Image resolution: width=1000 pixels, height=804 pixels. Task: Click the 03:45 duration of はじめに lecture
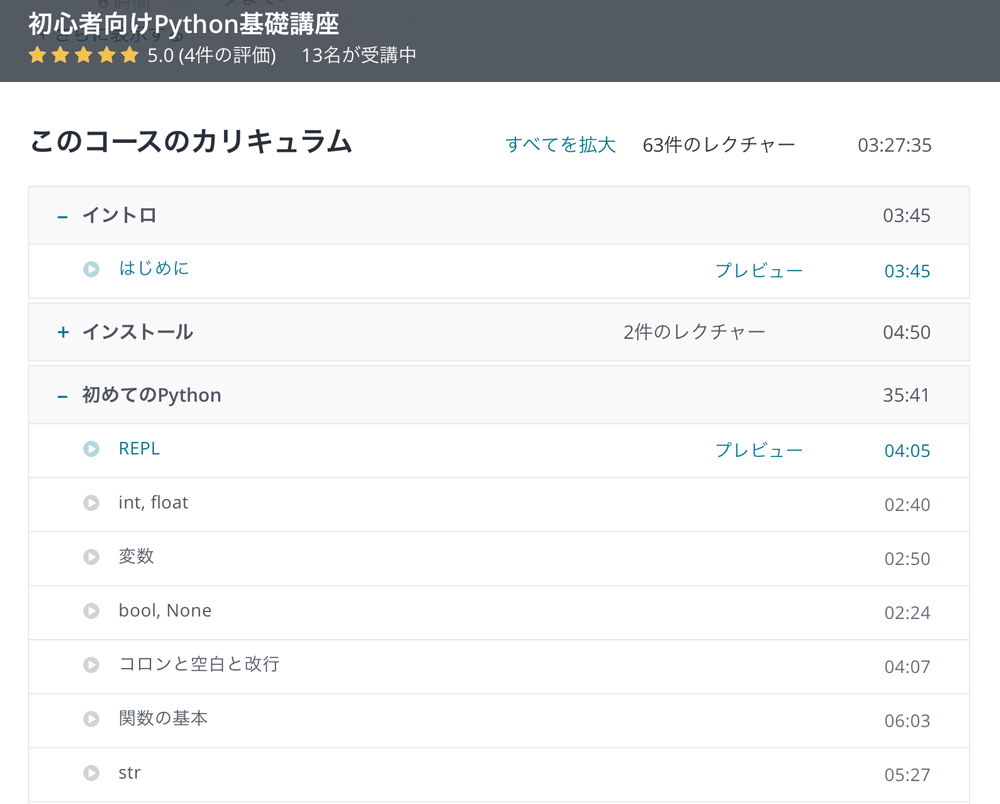pos(907,271)
